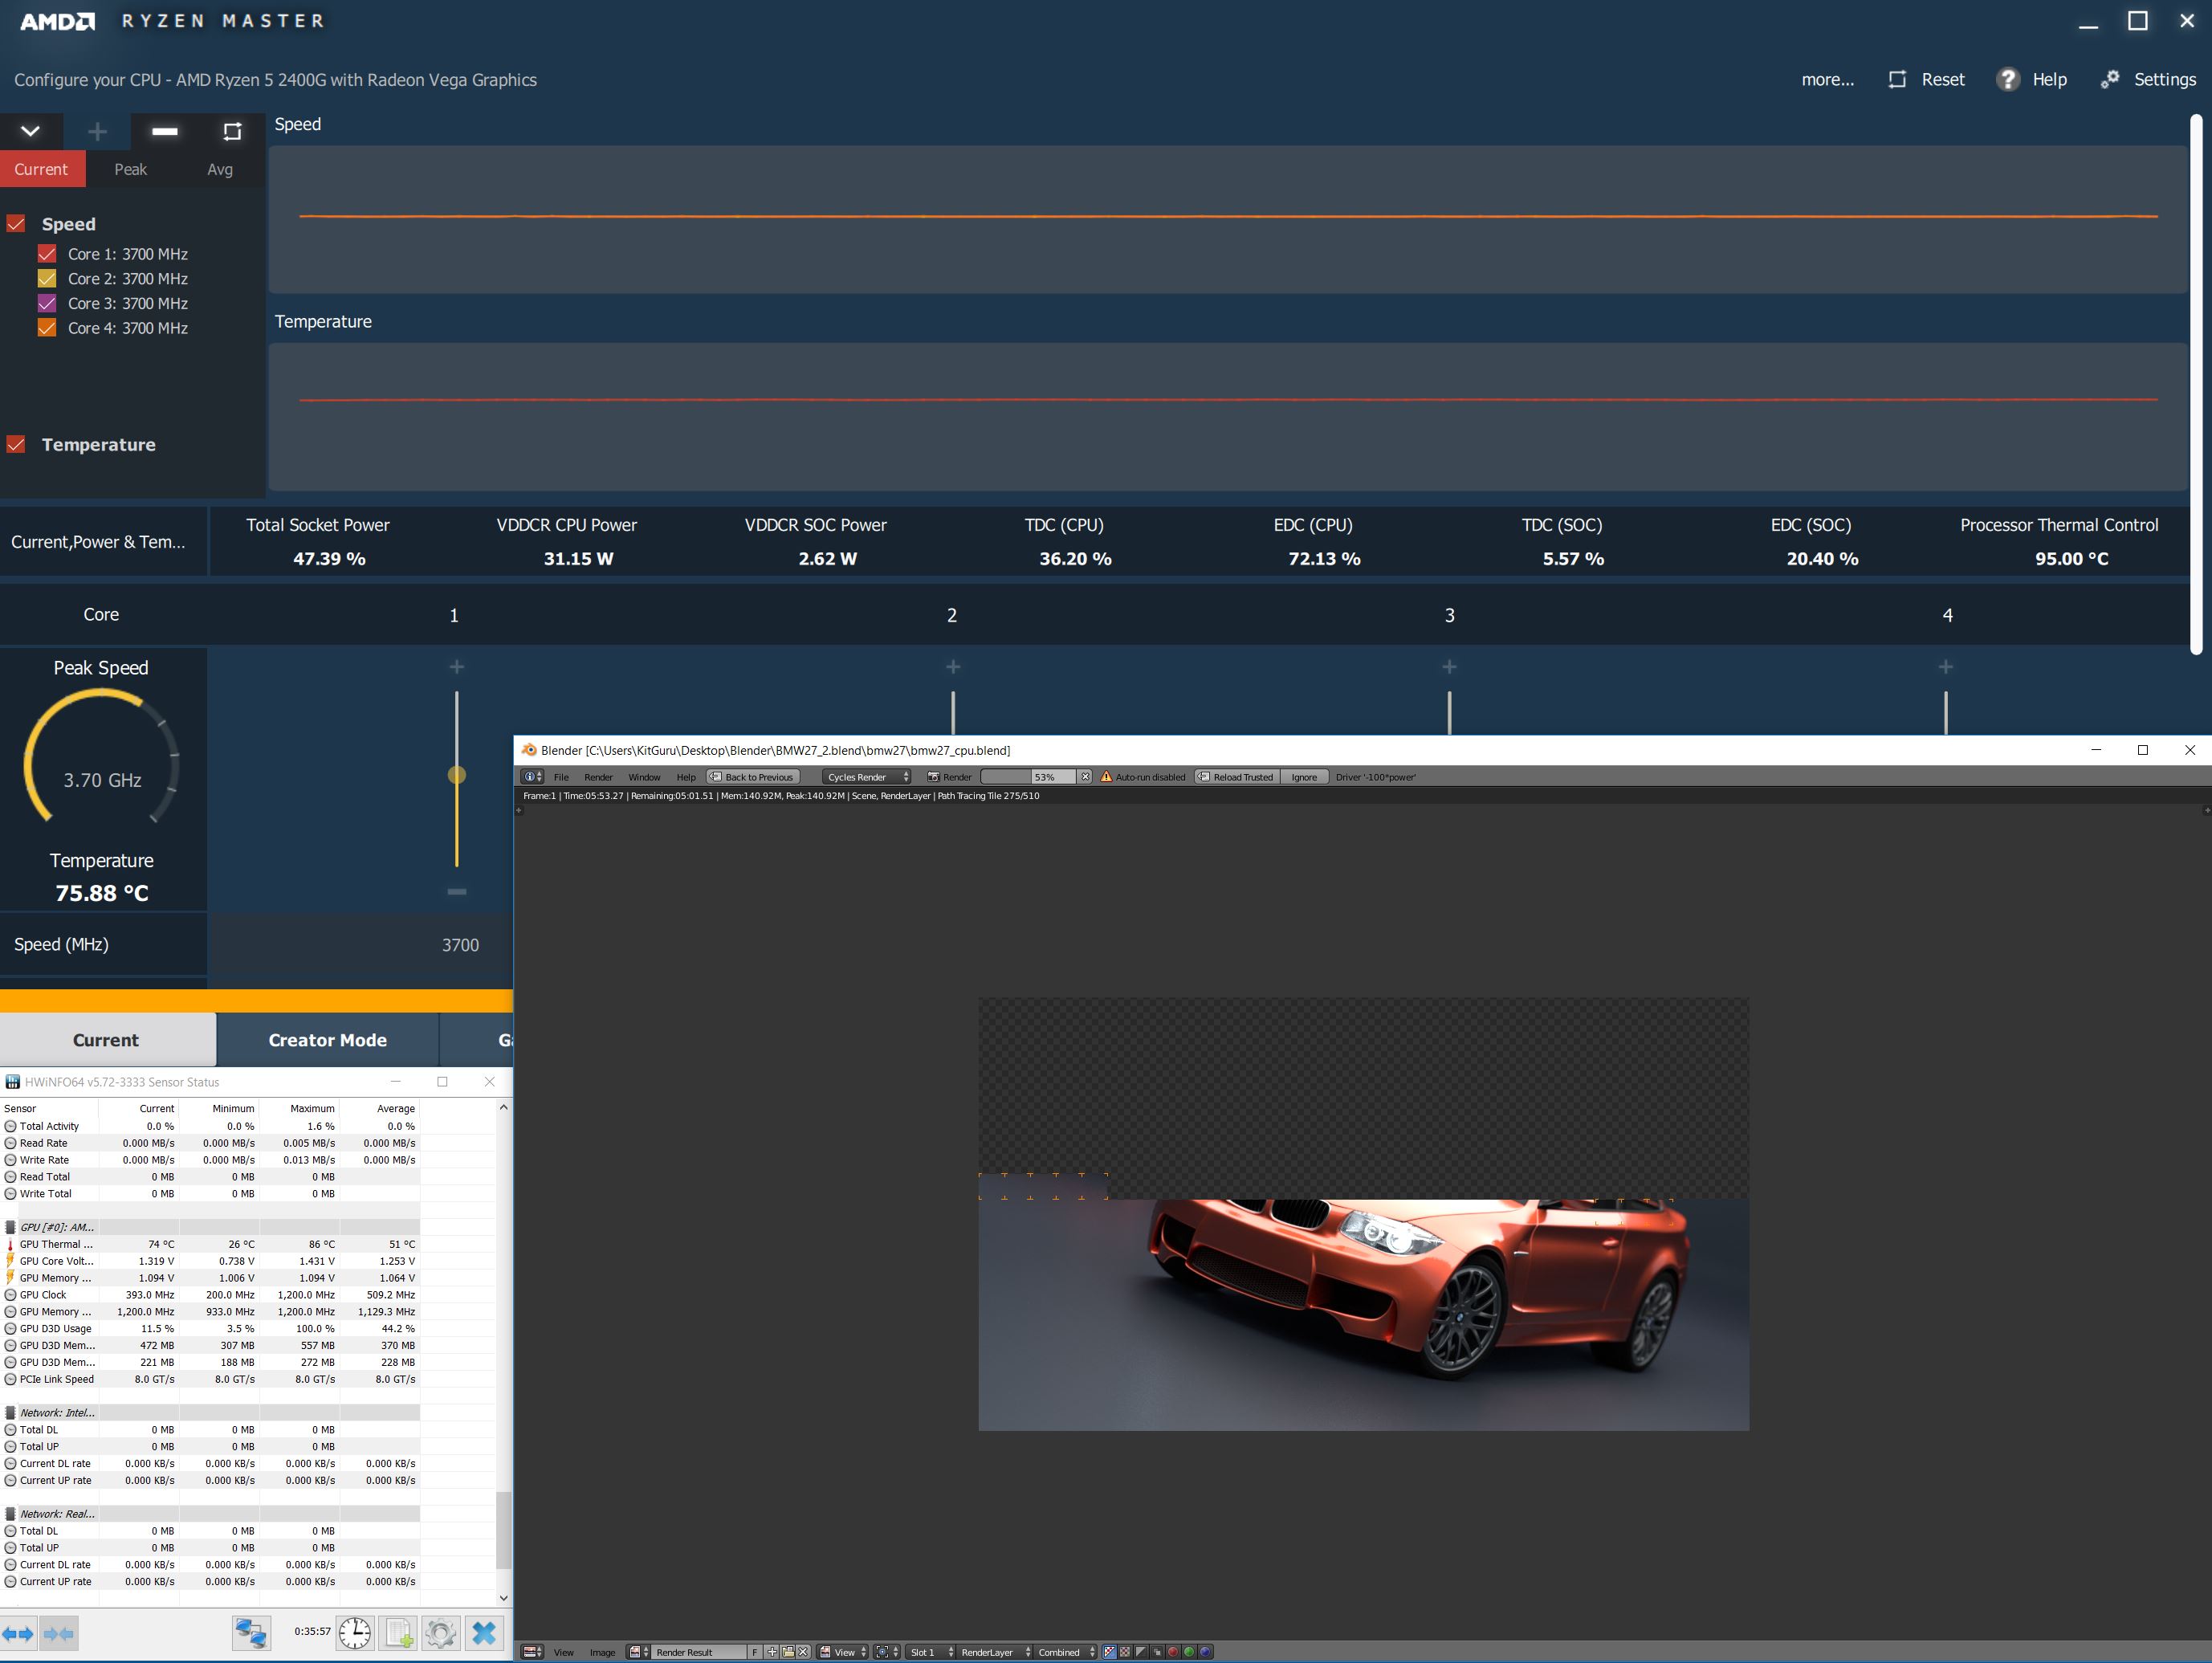Screen dimensions: 2212x1663
Task: Uncheck the Speed graph checkbox
Action: pyautogui.click(x=16, y=224)
